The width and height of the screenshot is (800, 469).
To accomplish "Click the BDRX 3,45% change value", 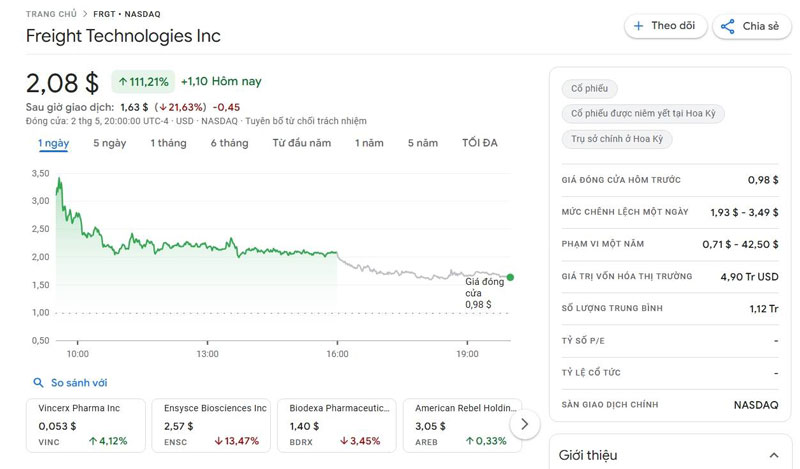I will [x=360, y=441].
